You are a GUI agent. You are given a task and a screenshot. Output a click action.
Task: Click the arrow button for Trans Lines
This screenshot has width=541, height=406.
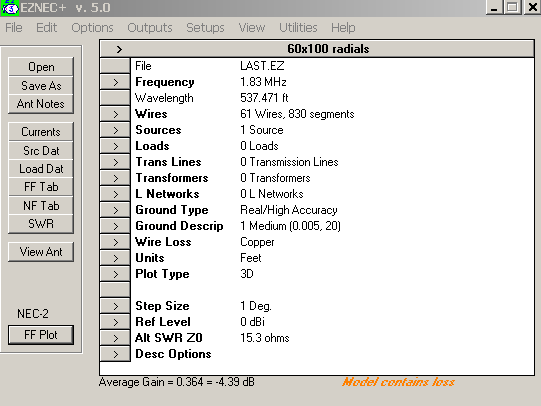[x=115, y=162]
